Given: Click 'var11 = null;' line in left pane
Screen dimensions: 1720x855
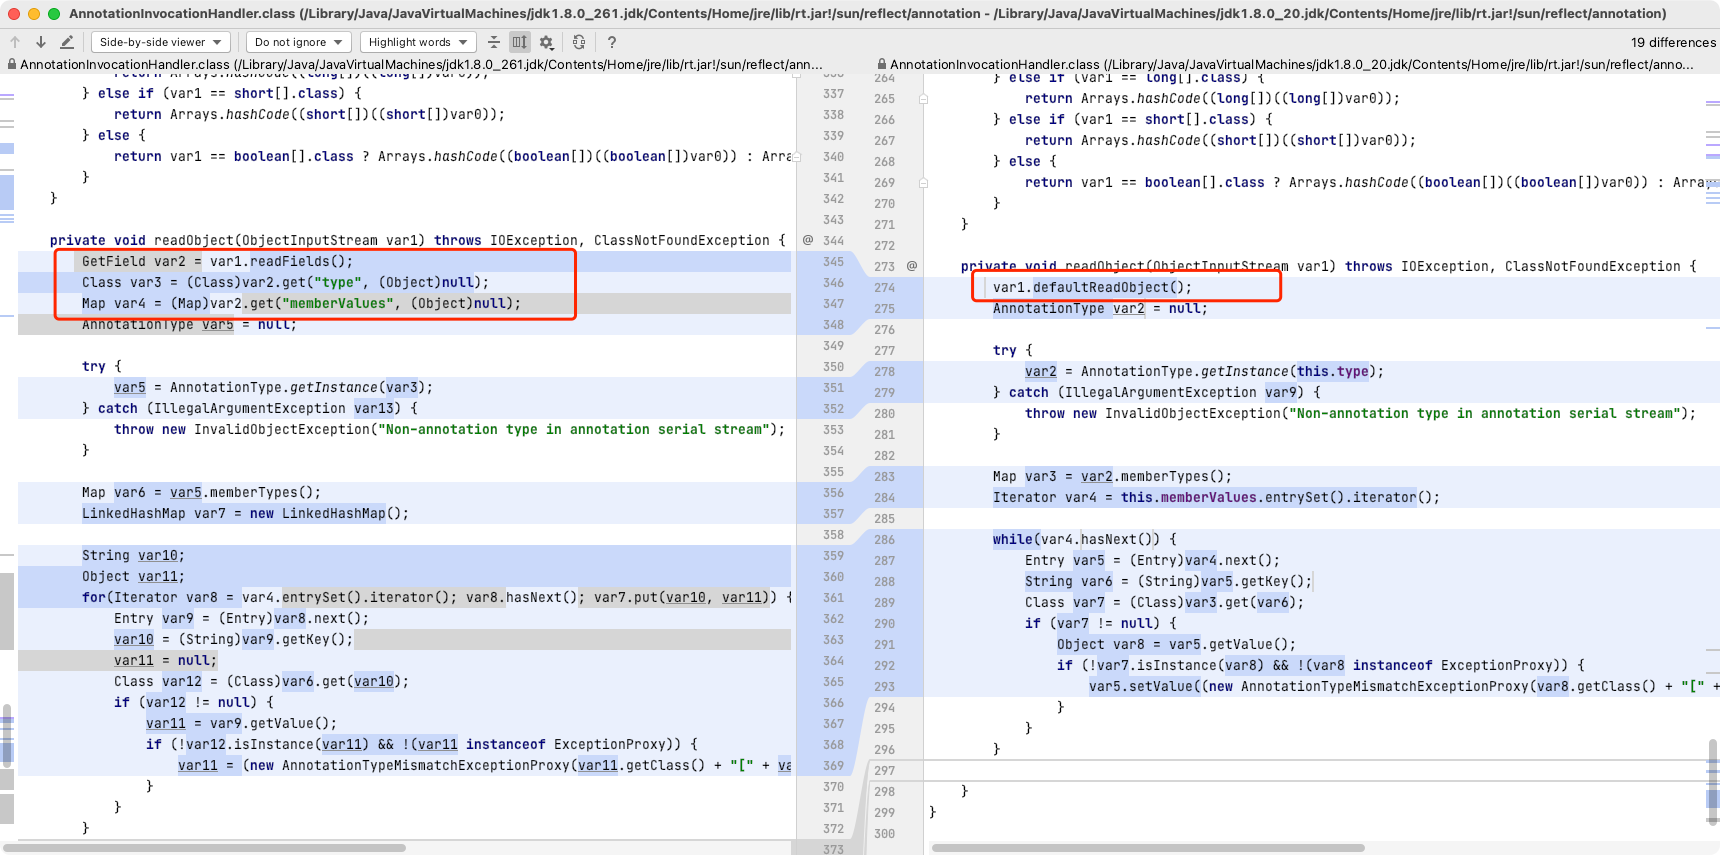Looking at the screenshot, I should pos(165,660).
